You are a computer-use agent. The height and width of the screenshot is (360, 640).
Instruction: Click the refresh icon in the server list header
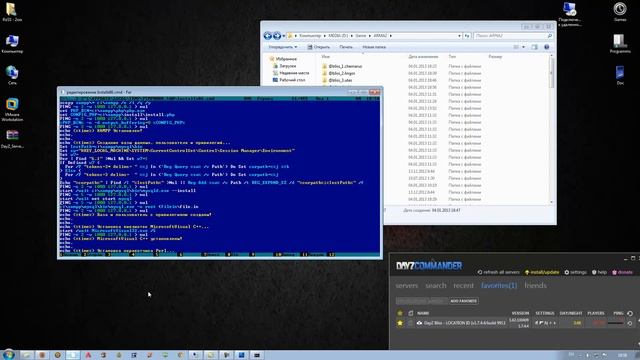coord(630,313)
